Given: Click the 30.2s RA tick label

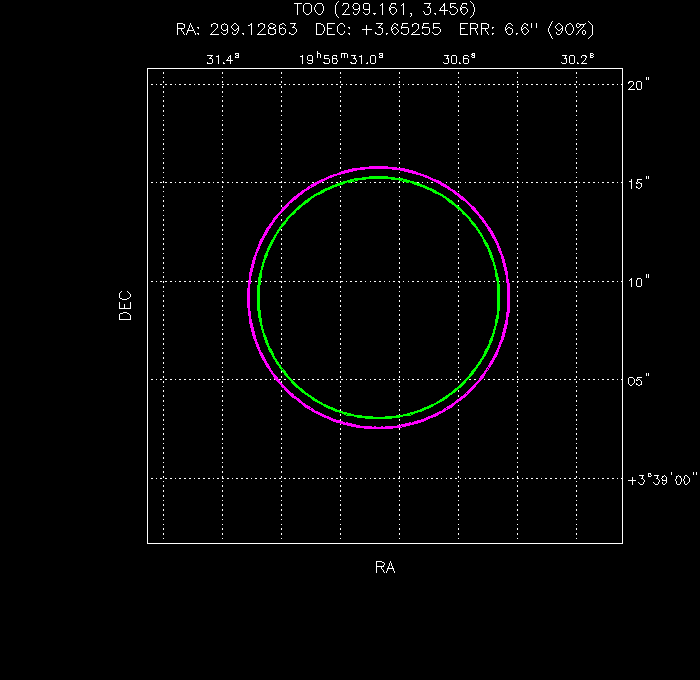Looking at the screenshot, I should click(x=577, y=60).
